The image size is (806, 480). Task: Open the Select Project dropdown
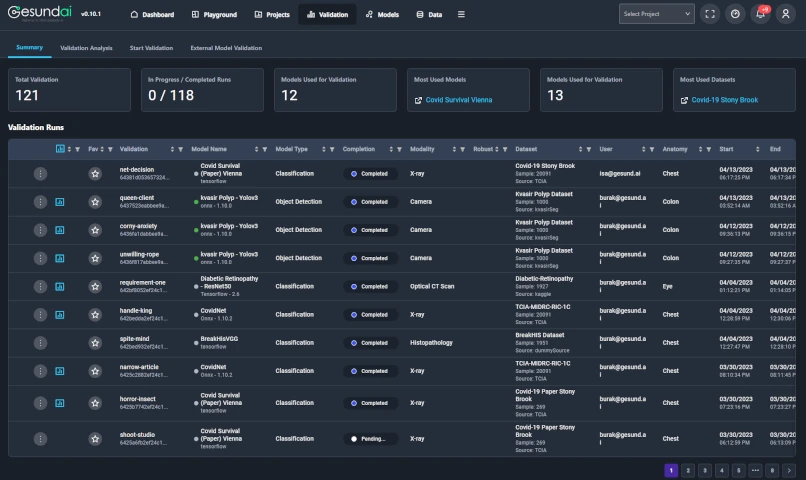(x=656, y=14)
